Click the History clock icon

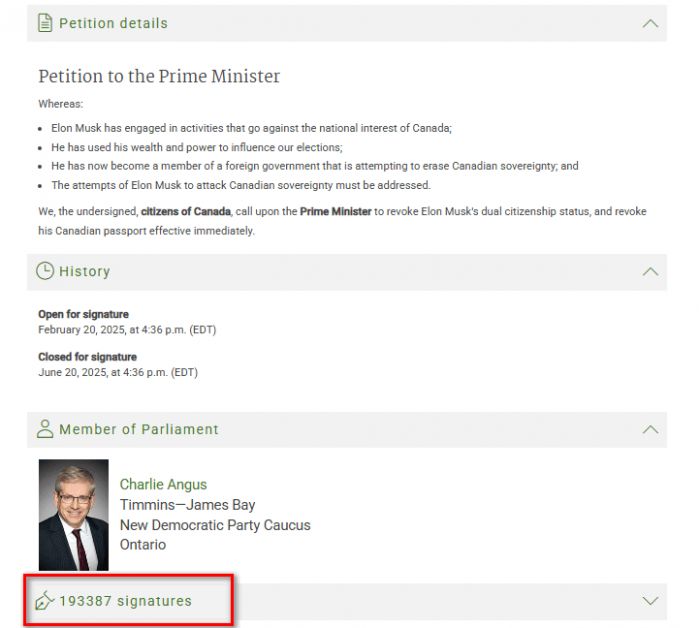click(x=45, y=271)
